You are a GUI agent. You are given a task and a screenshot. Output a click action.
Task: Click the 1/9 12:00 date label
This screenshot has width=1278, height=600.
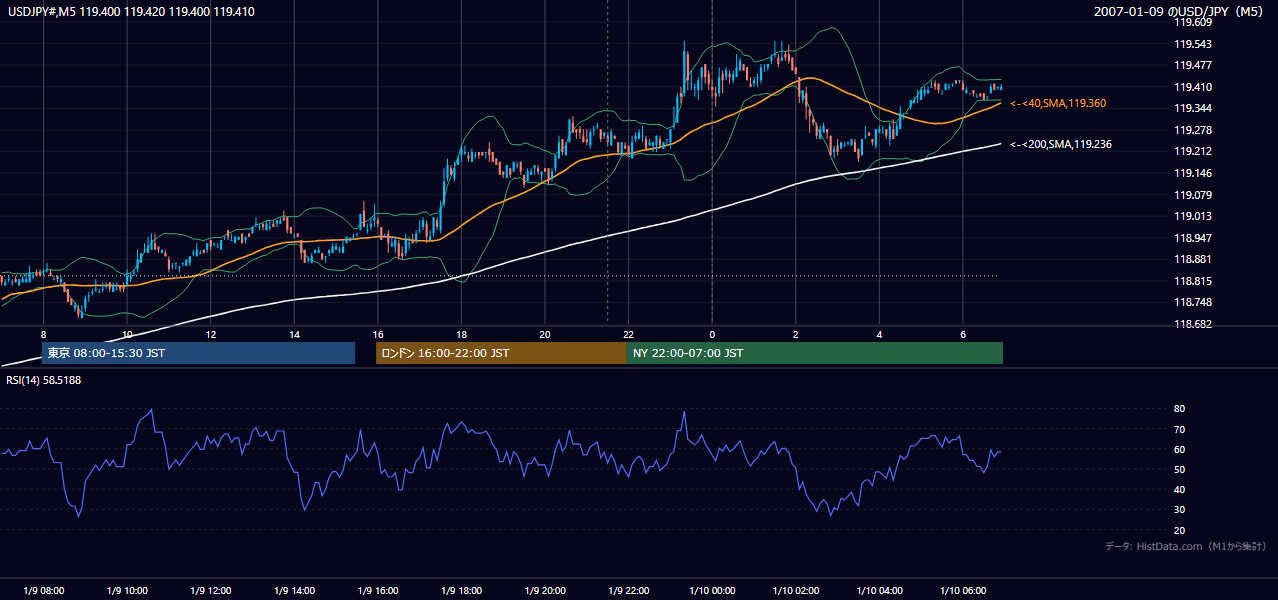point(210,591)
